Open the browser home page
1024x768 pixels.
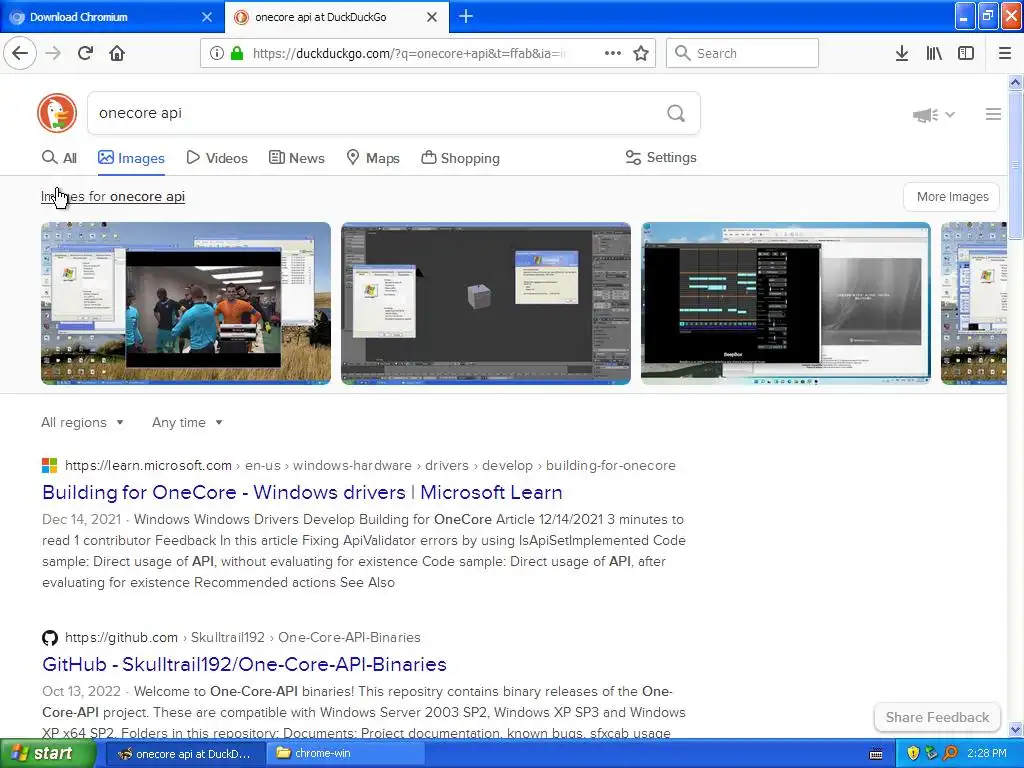pos(117,53)
